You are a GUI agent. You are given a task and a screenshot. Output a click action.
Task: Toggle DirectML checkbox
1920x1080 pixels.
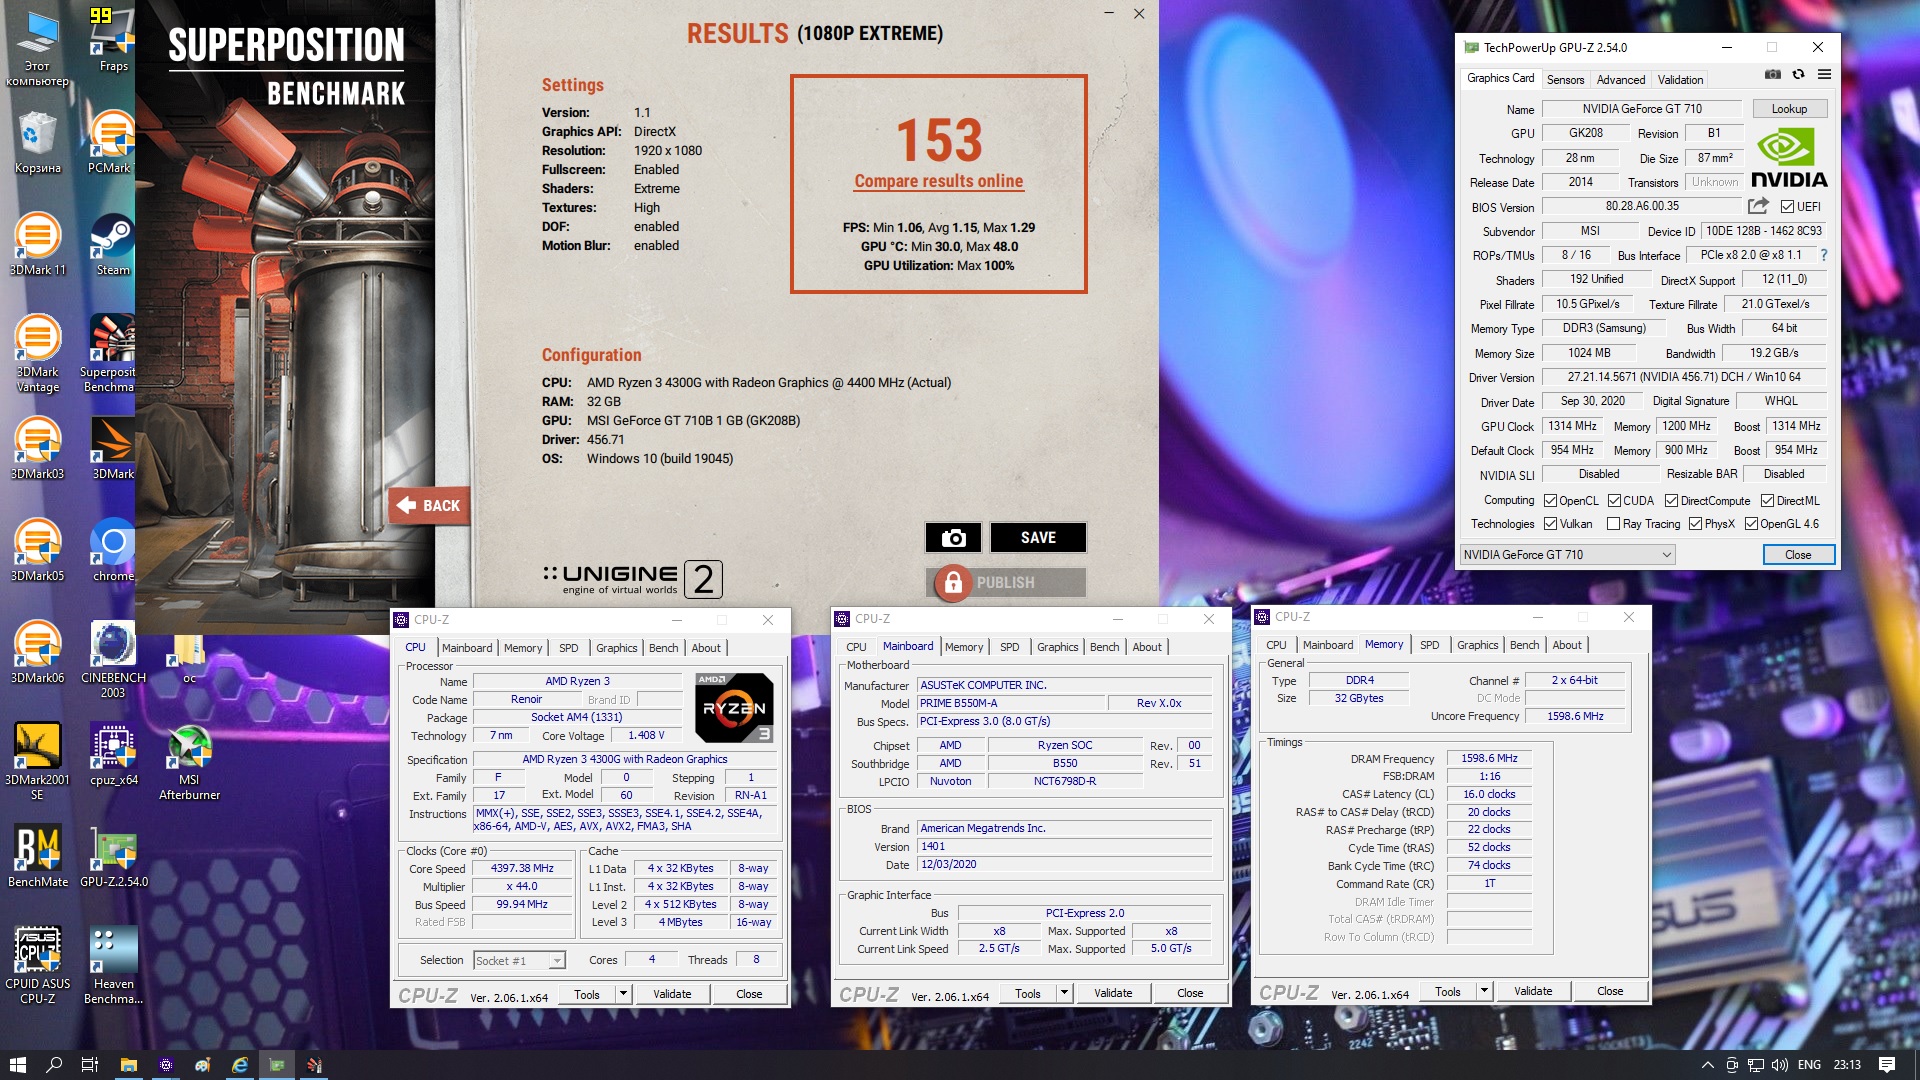pos(1767,501)
